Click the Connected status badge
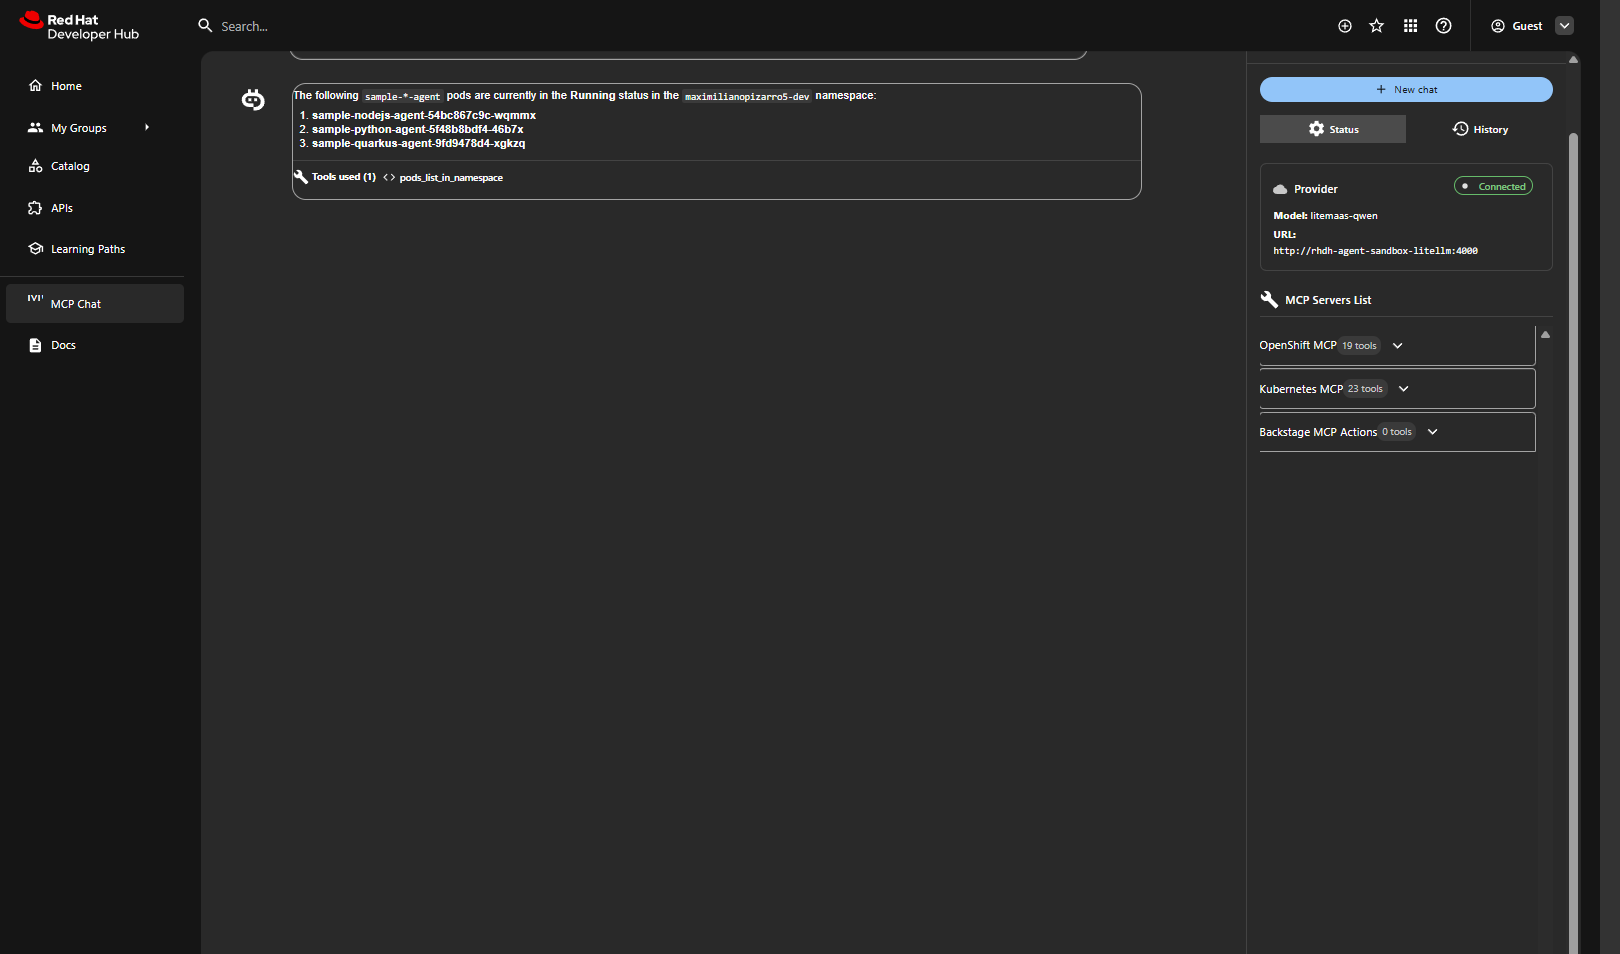 (1493, 186)
